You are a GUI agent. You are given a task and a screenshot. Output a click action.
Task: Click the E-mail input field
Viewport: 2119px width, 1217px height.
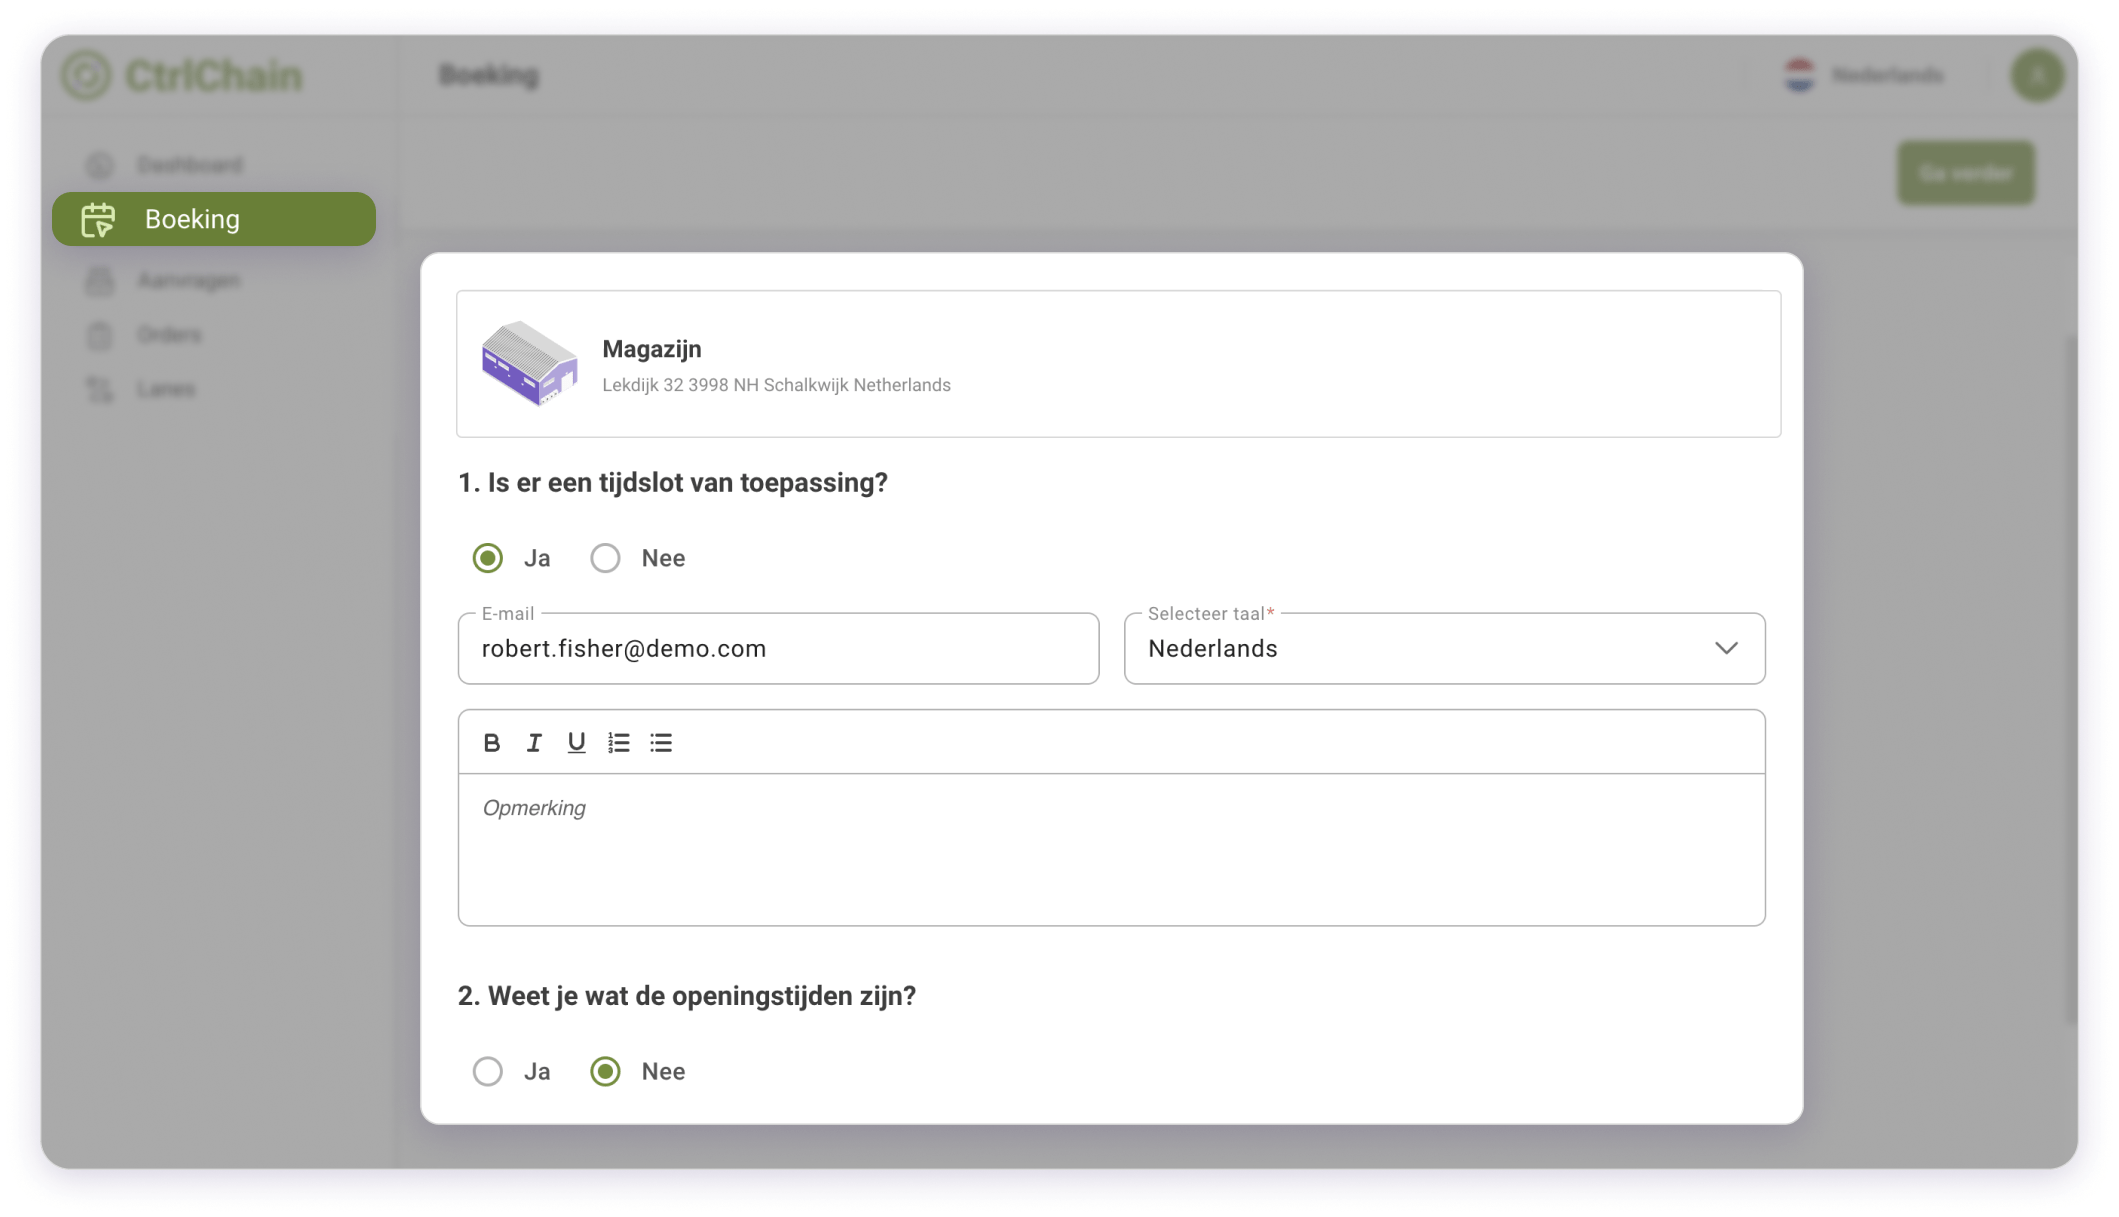778,648
